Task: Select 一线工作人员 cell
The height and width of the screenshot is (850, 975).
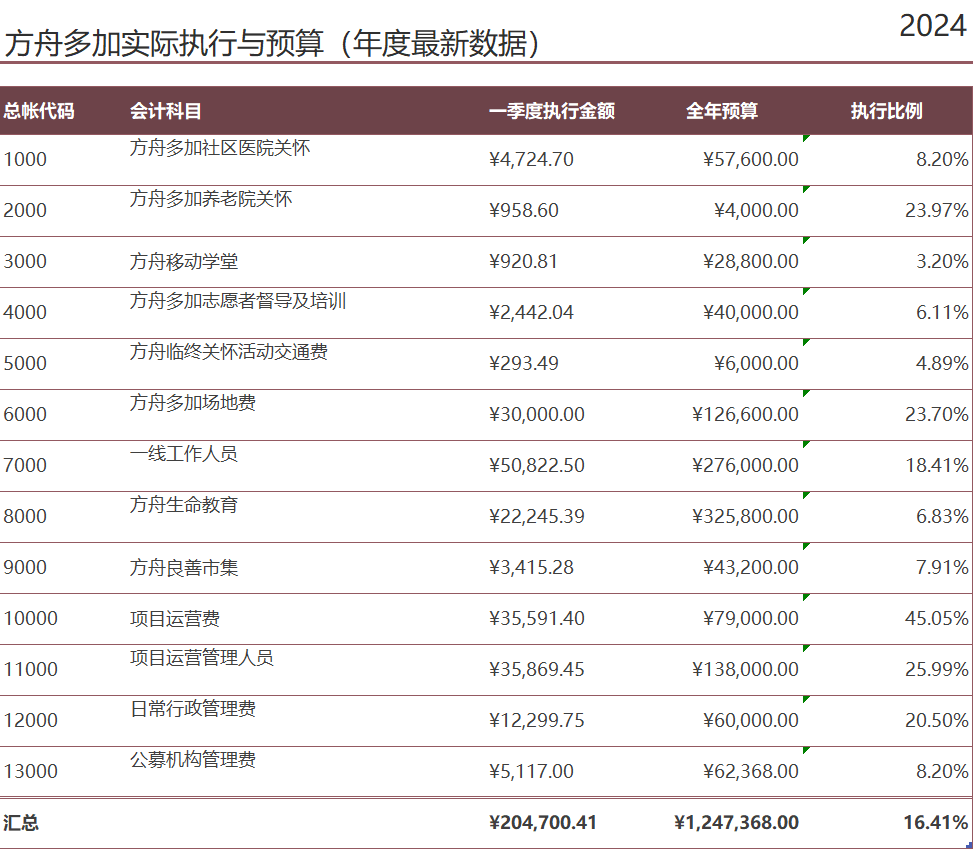Action: click(183, 454)
